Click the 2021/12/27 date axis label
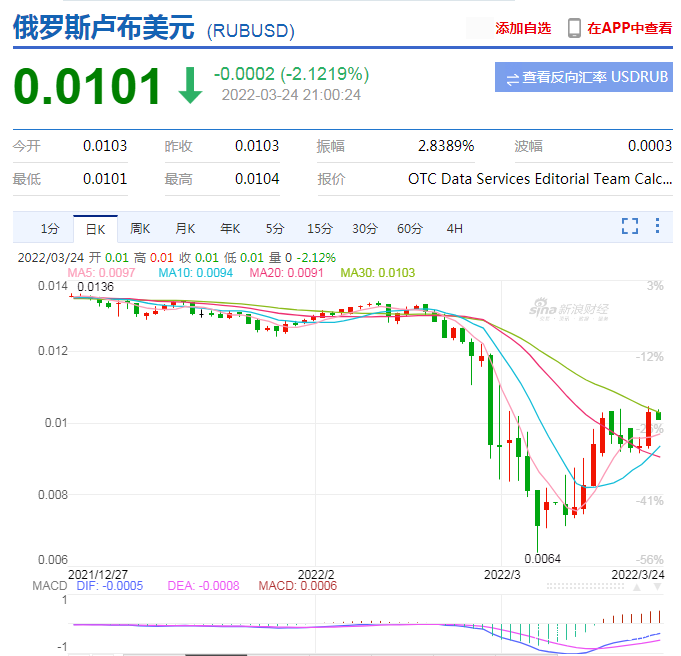Screen dimensions: 681x656 pyautogui.click(x=98, y=574)
